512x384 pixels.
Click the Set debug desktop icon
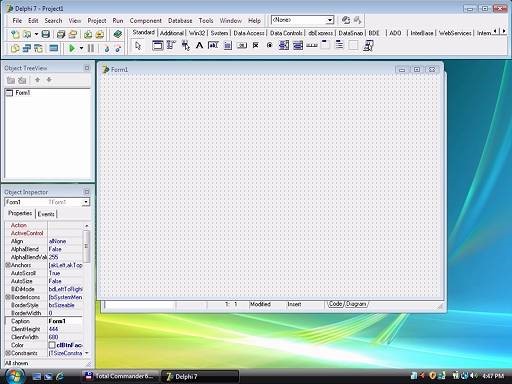(357, 20)
